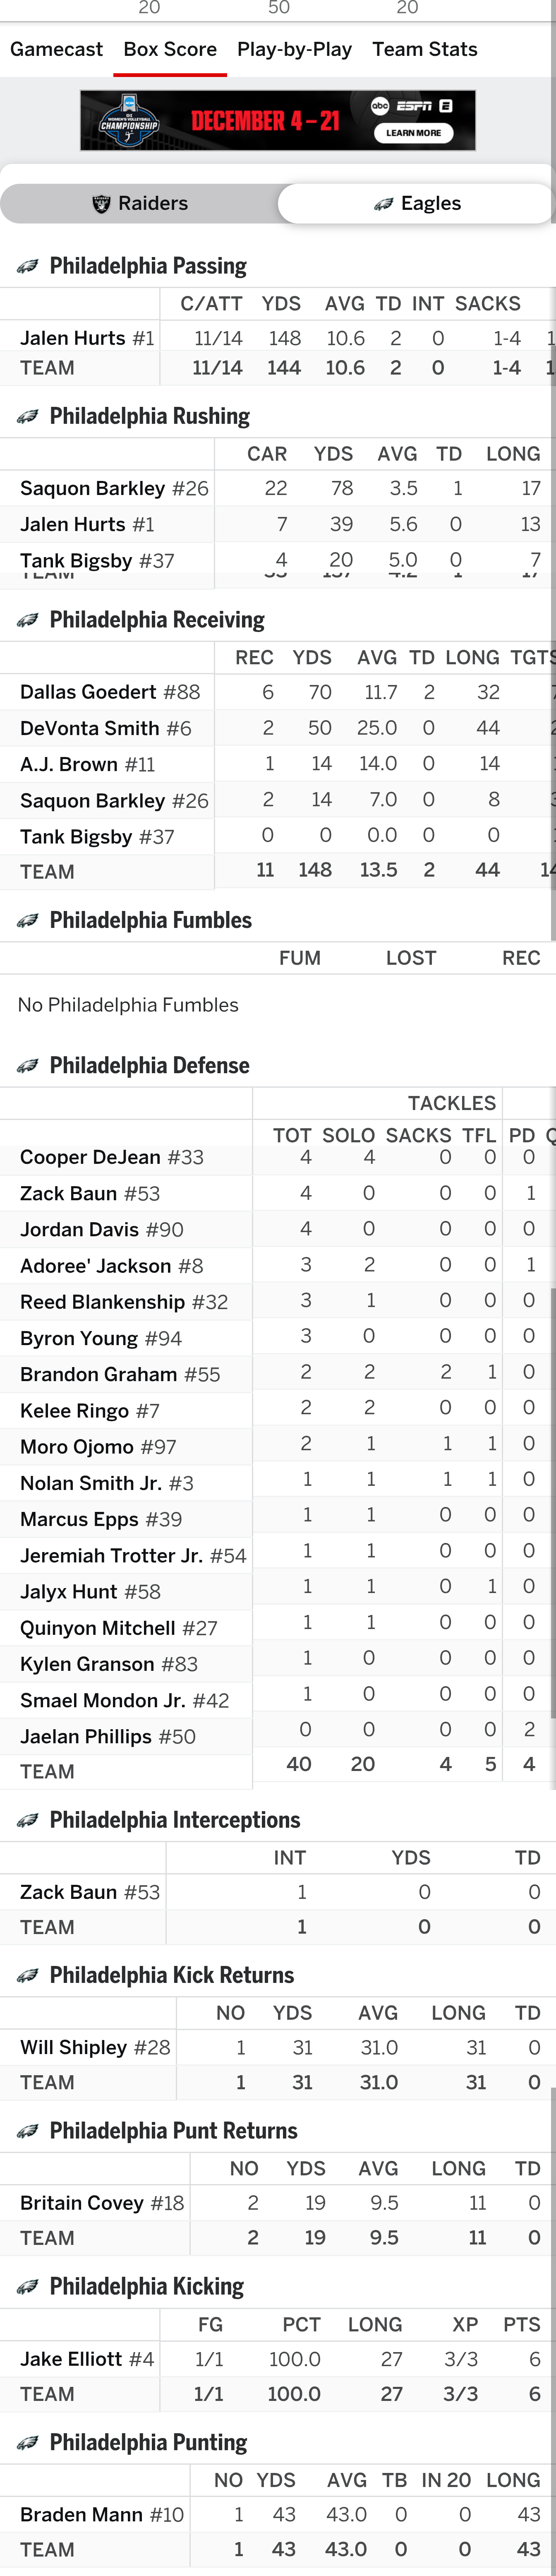Image resolution: width=556 pixels, height=2576 pixels.
Task: Click Eagles logo next to Philadelphia Receiving
Action: (27, 620)
